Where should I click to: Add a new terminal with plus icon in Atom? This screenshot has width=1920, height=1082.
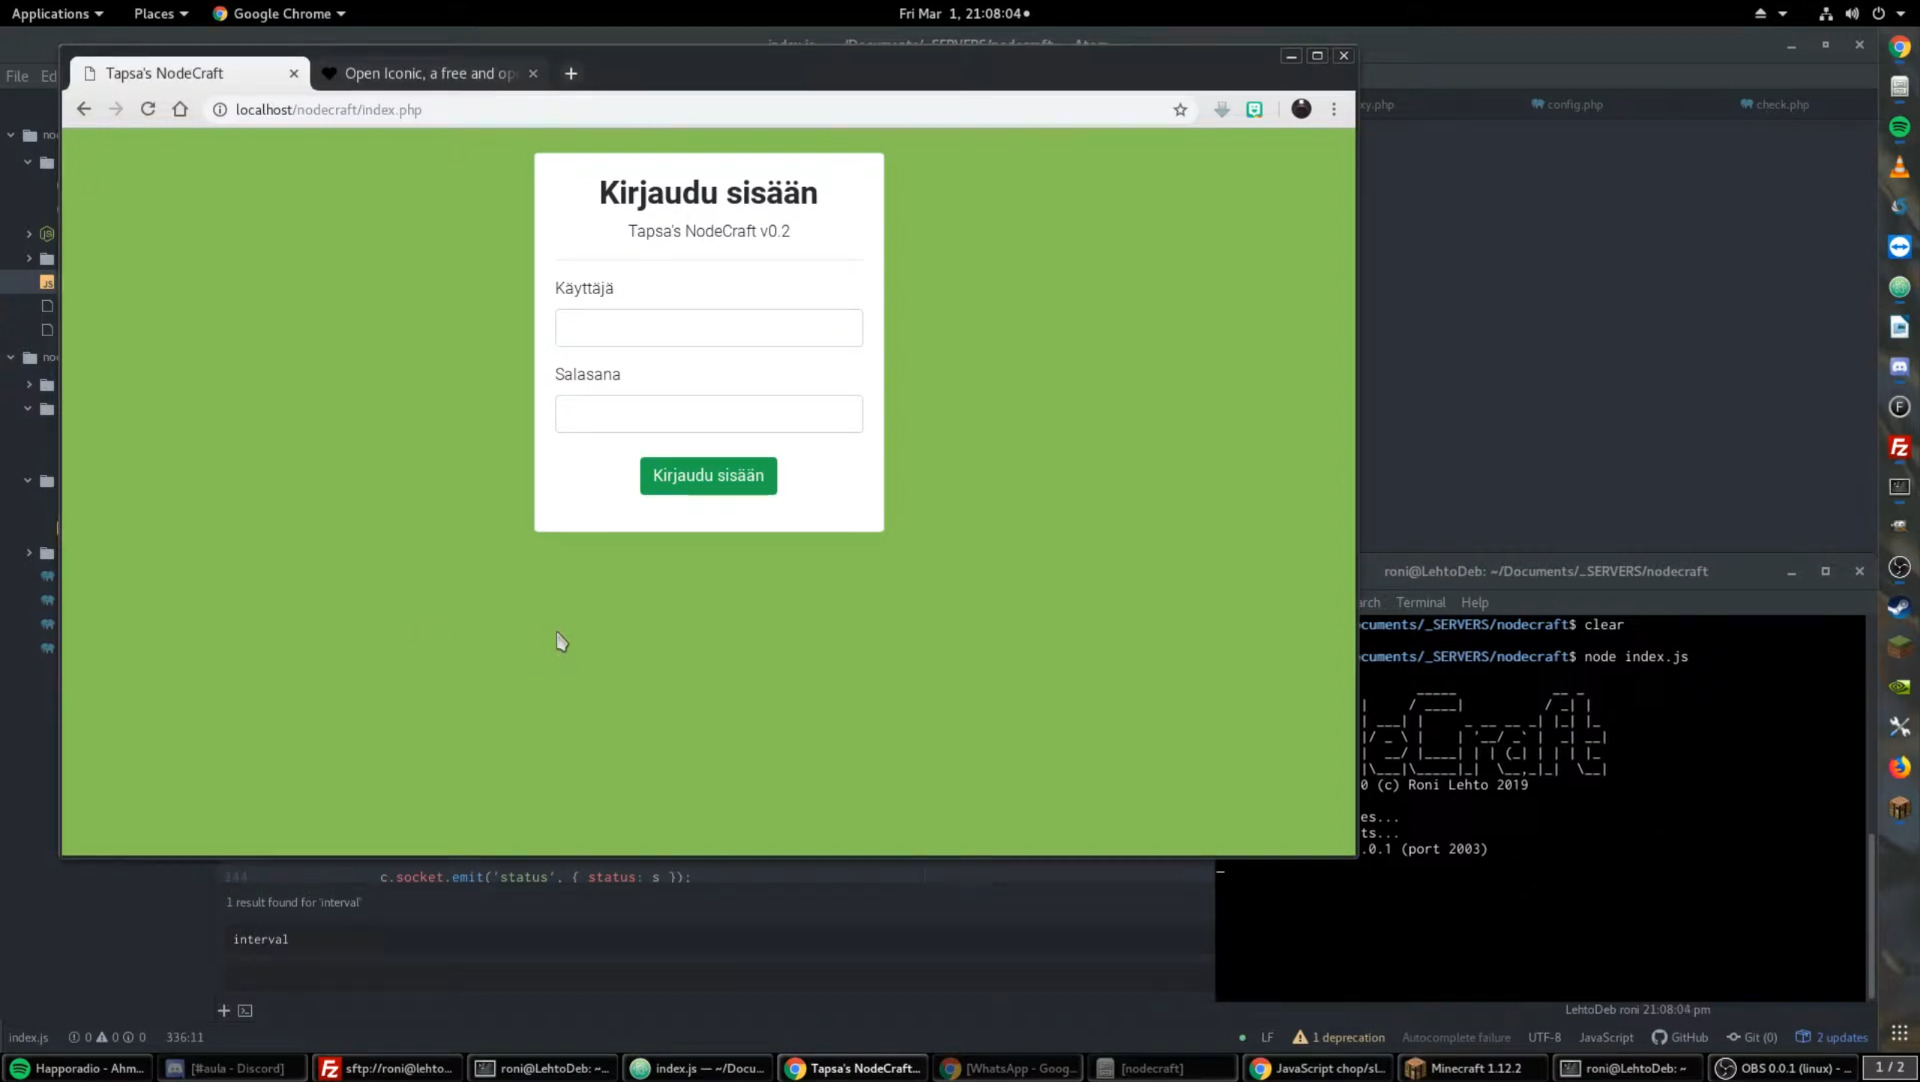224,1011
